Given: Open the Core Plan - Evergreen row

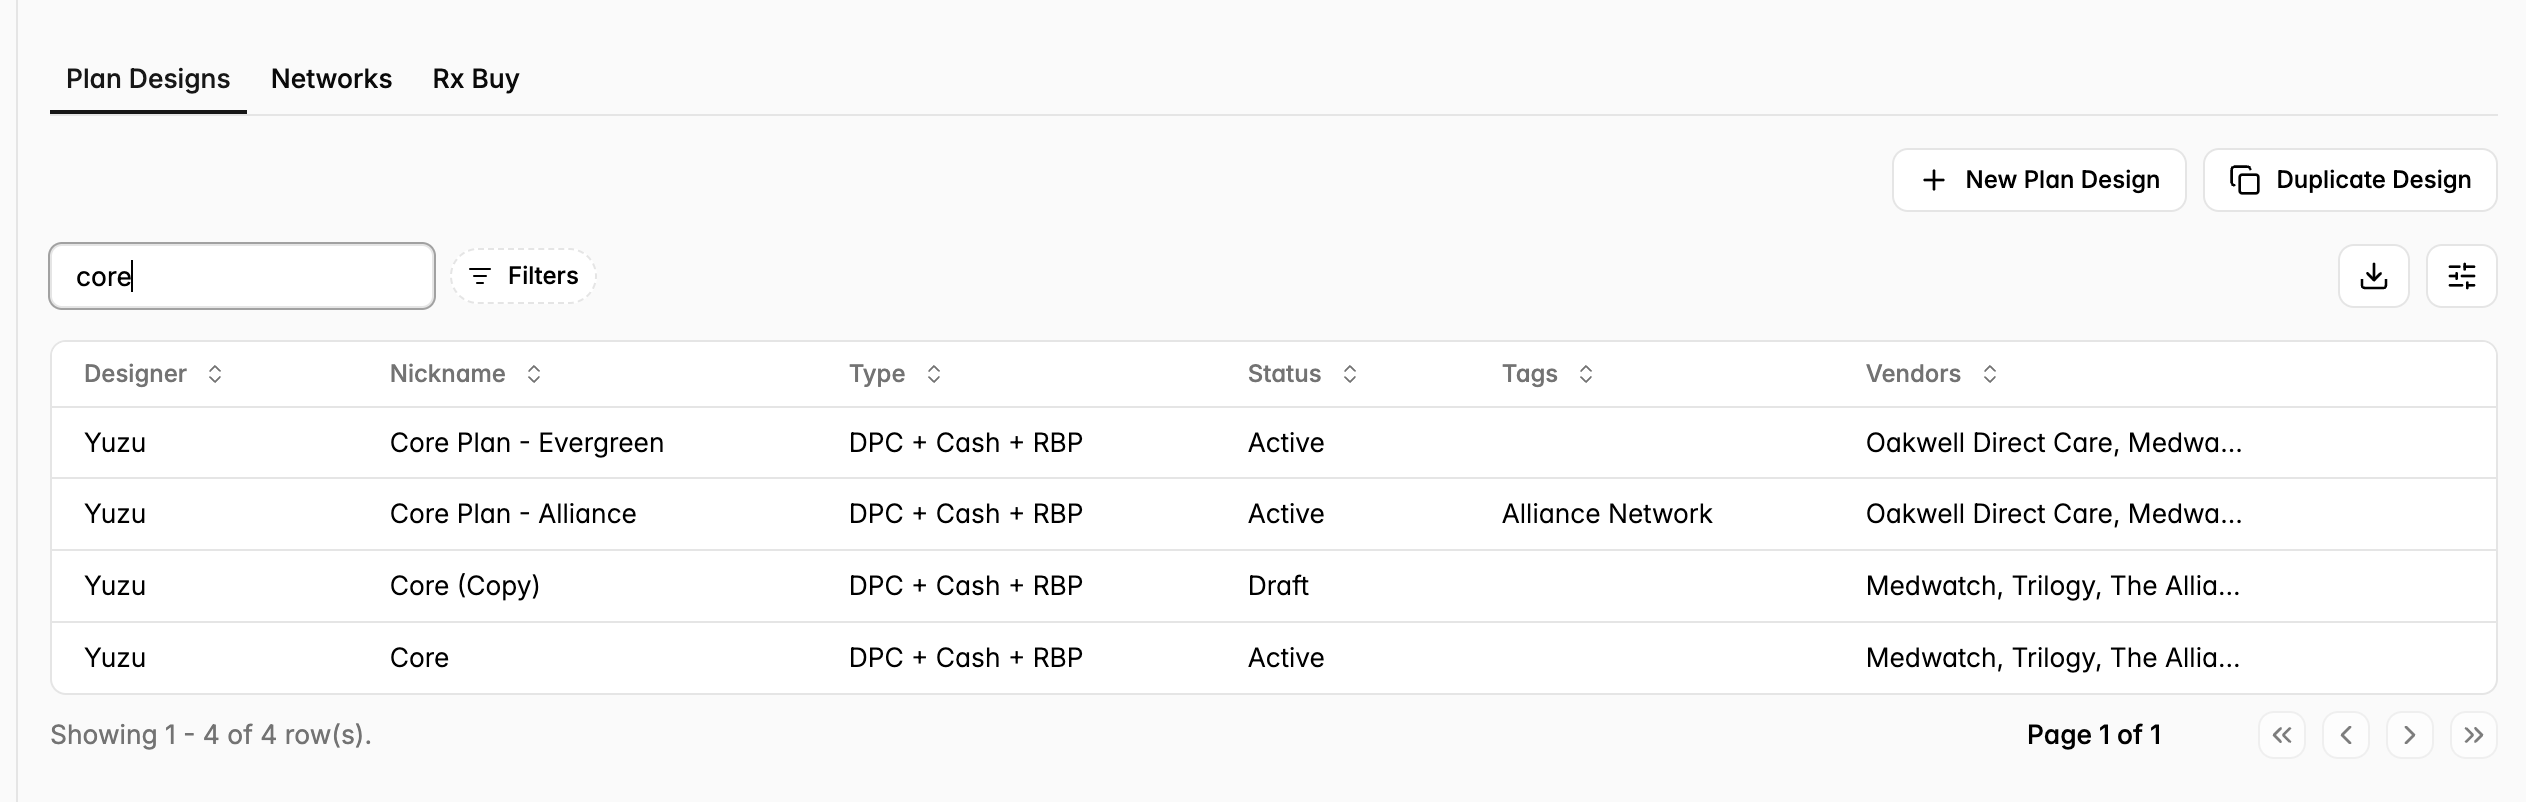Looking at the screenshot, I should (1274, 443).
